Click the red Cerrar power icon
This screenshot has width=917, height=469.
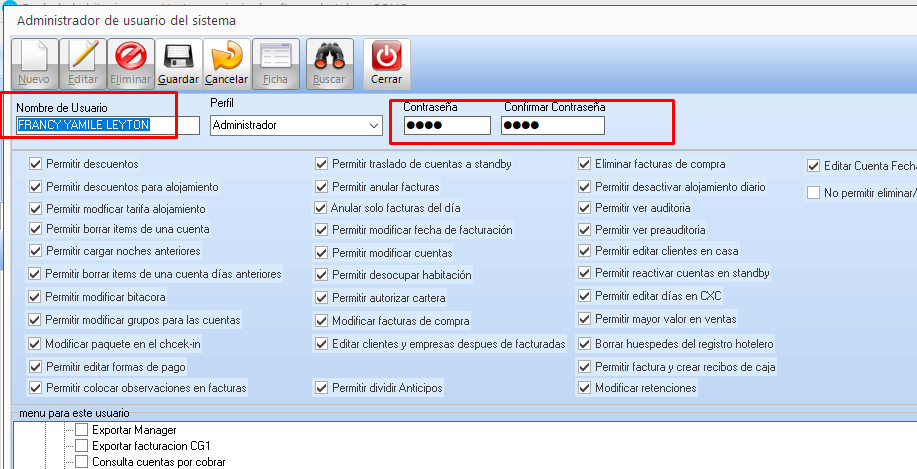(386, 57)
